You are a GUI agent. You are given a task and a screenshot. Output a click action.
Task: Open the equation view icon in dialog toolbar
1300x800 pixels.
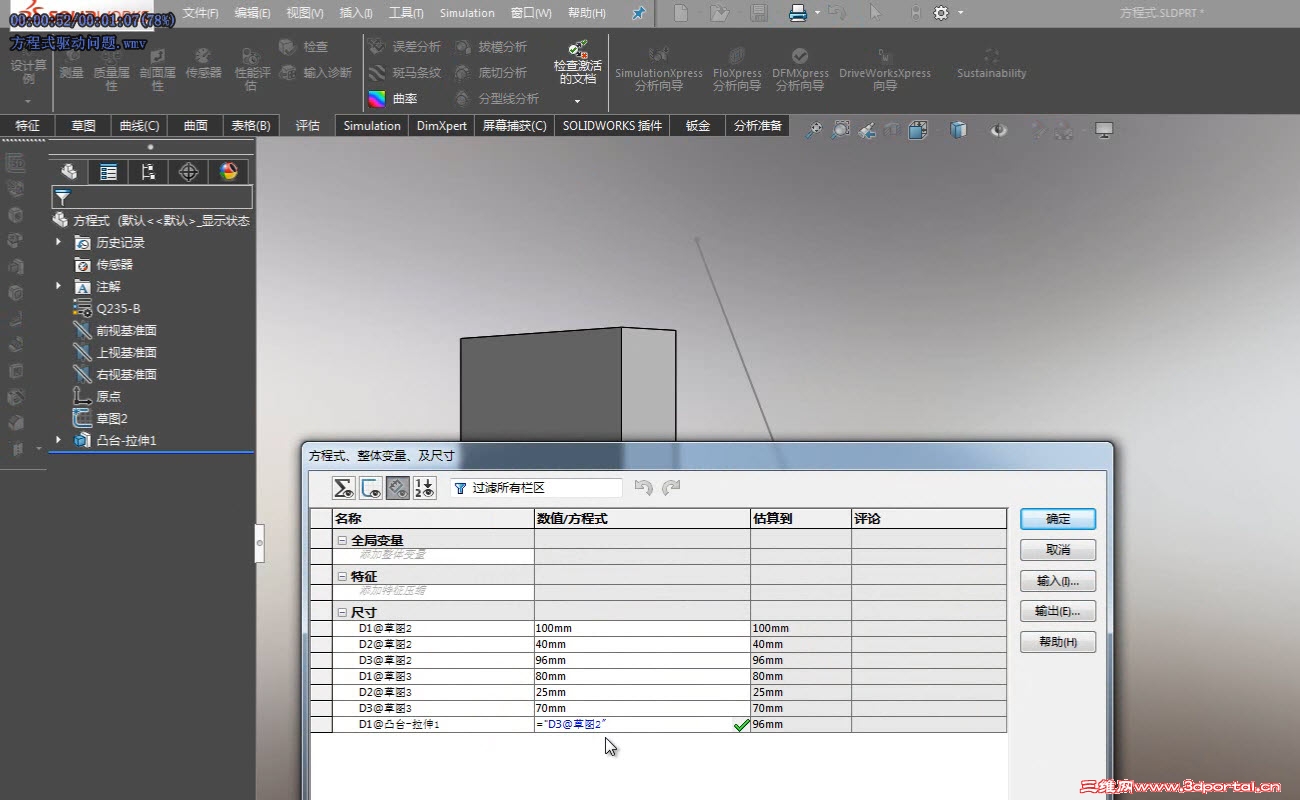pos(344,488)
